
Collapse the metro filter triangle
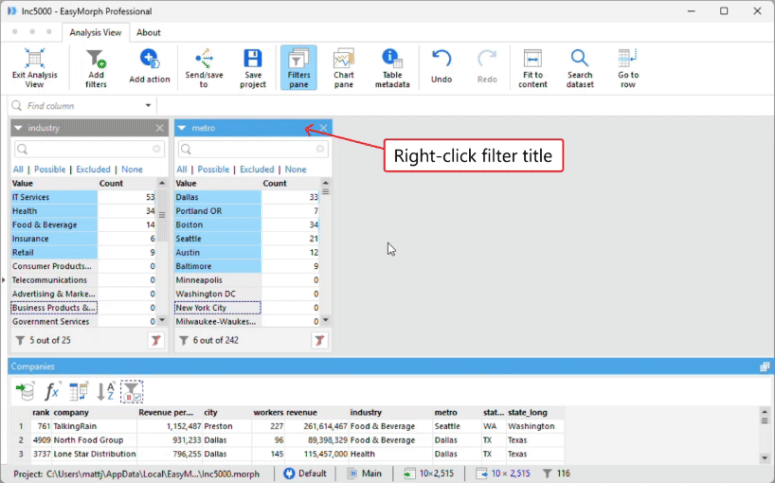click(x=182, y=128)
